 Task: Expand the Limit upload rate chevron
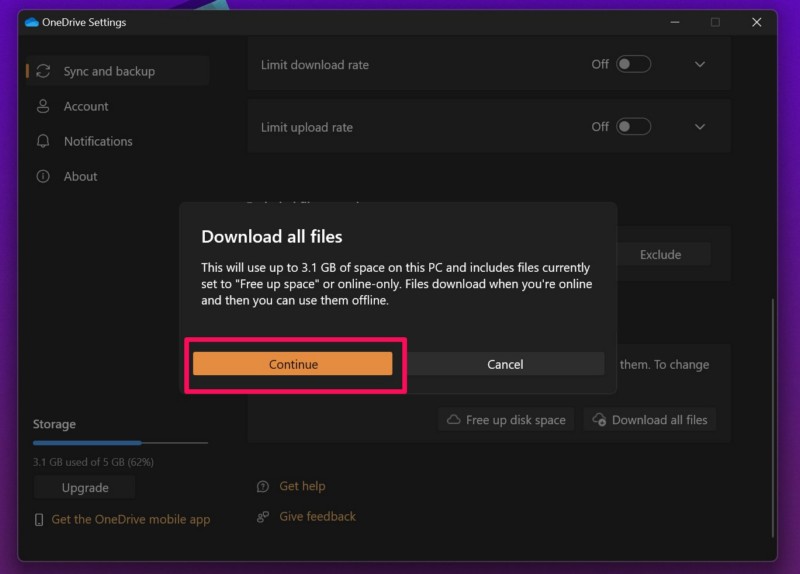(x=700, y=127)
